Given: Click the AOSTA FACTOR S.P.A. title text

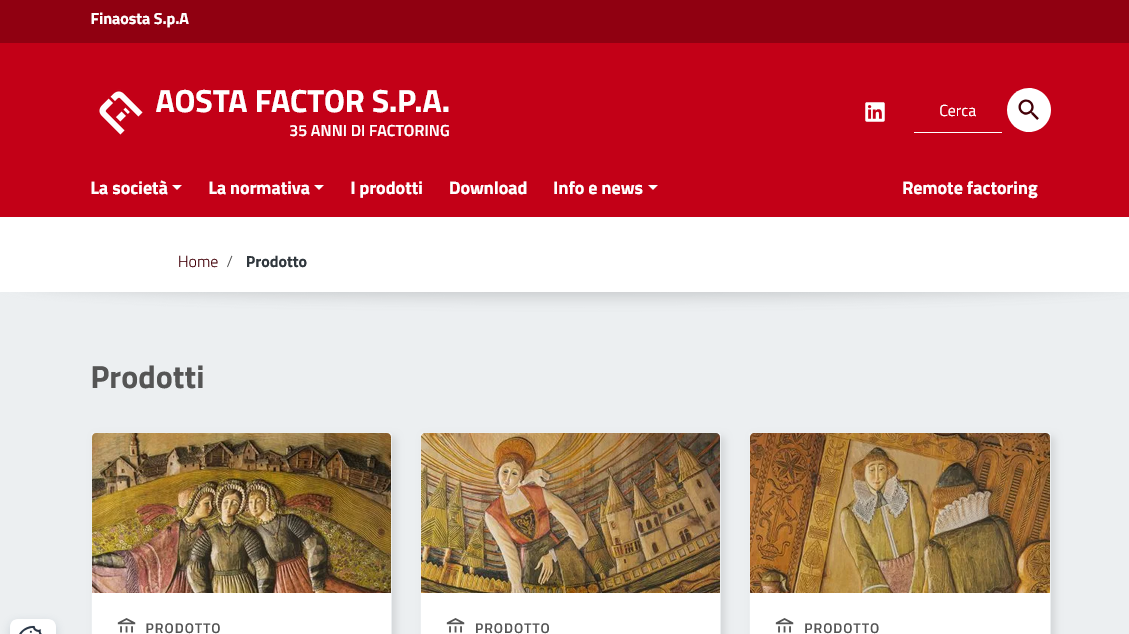Looking at the screenshot, I should [302, 101].
